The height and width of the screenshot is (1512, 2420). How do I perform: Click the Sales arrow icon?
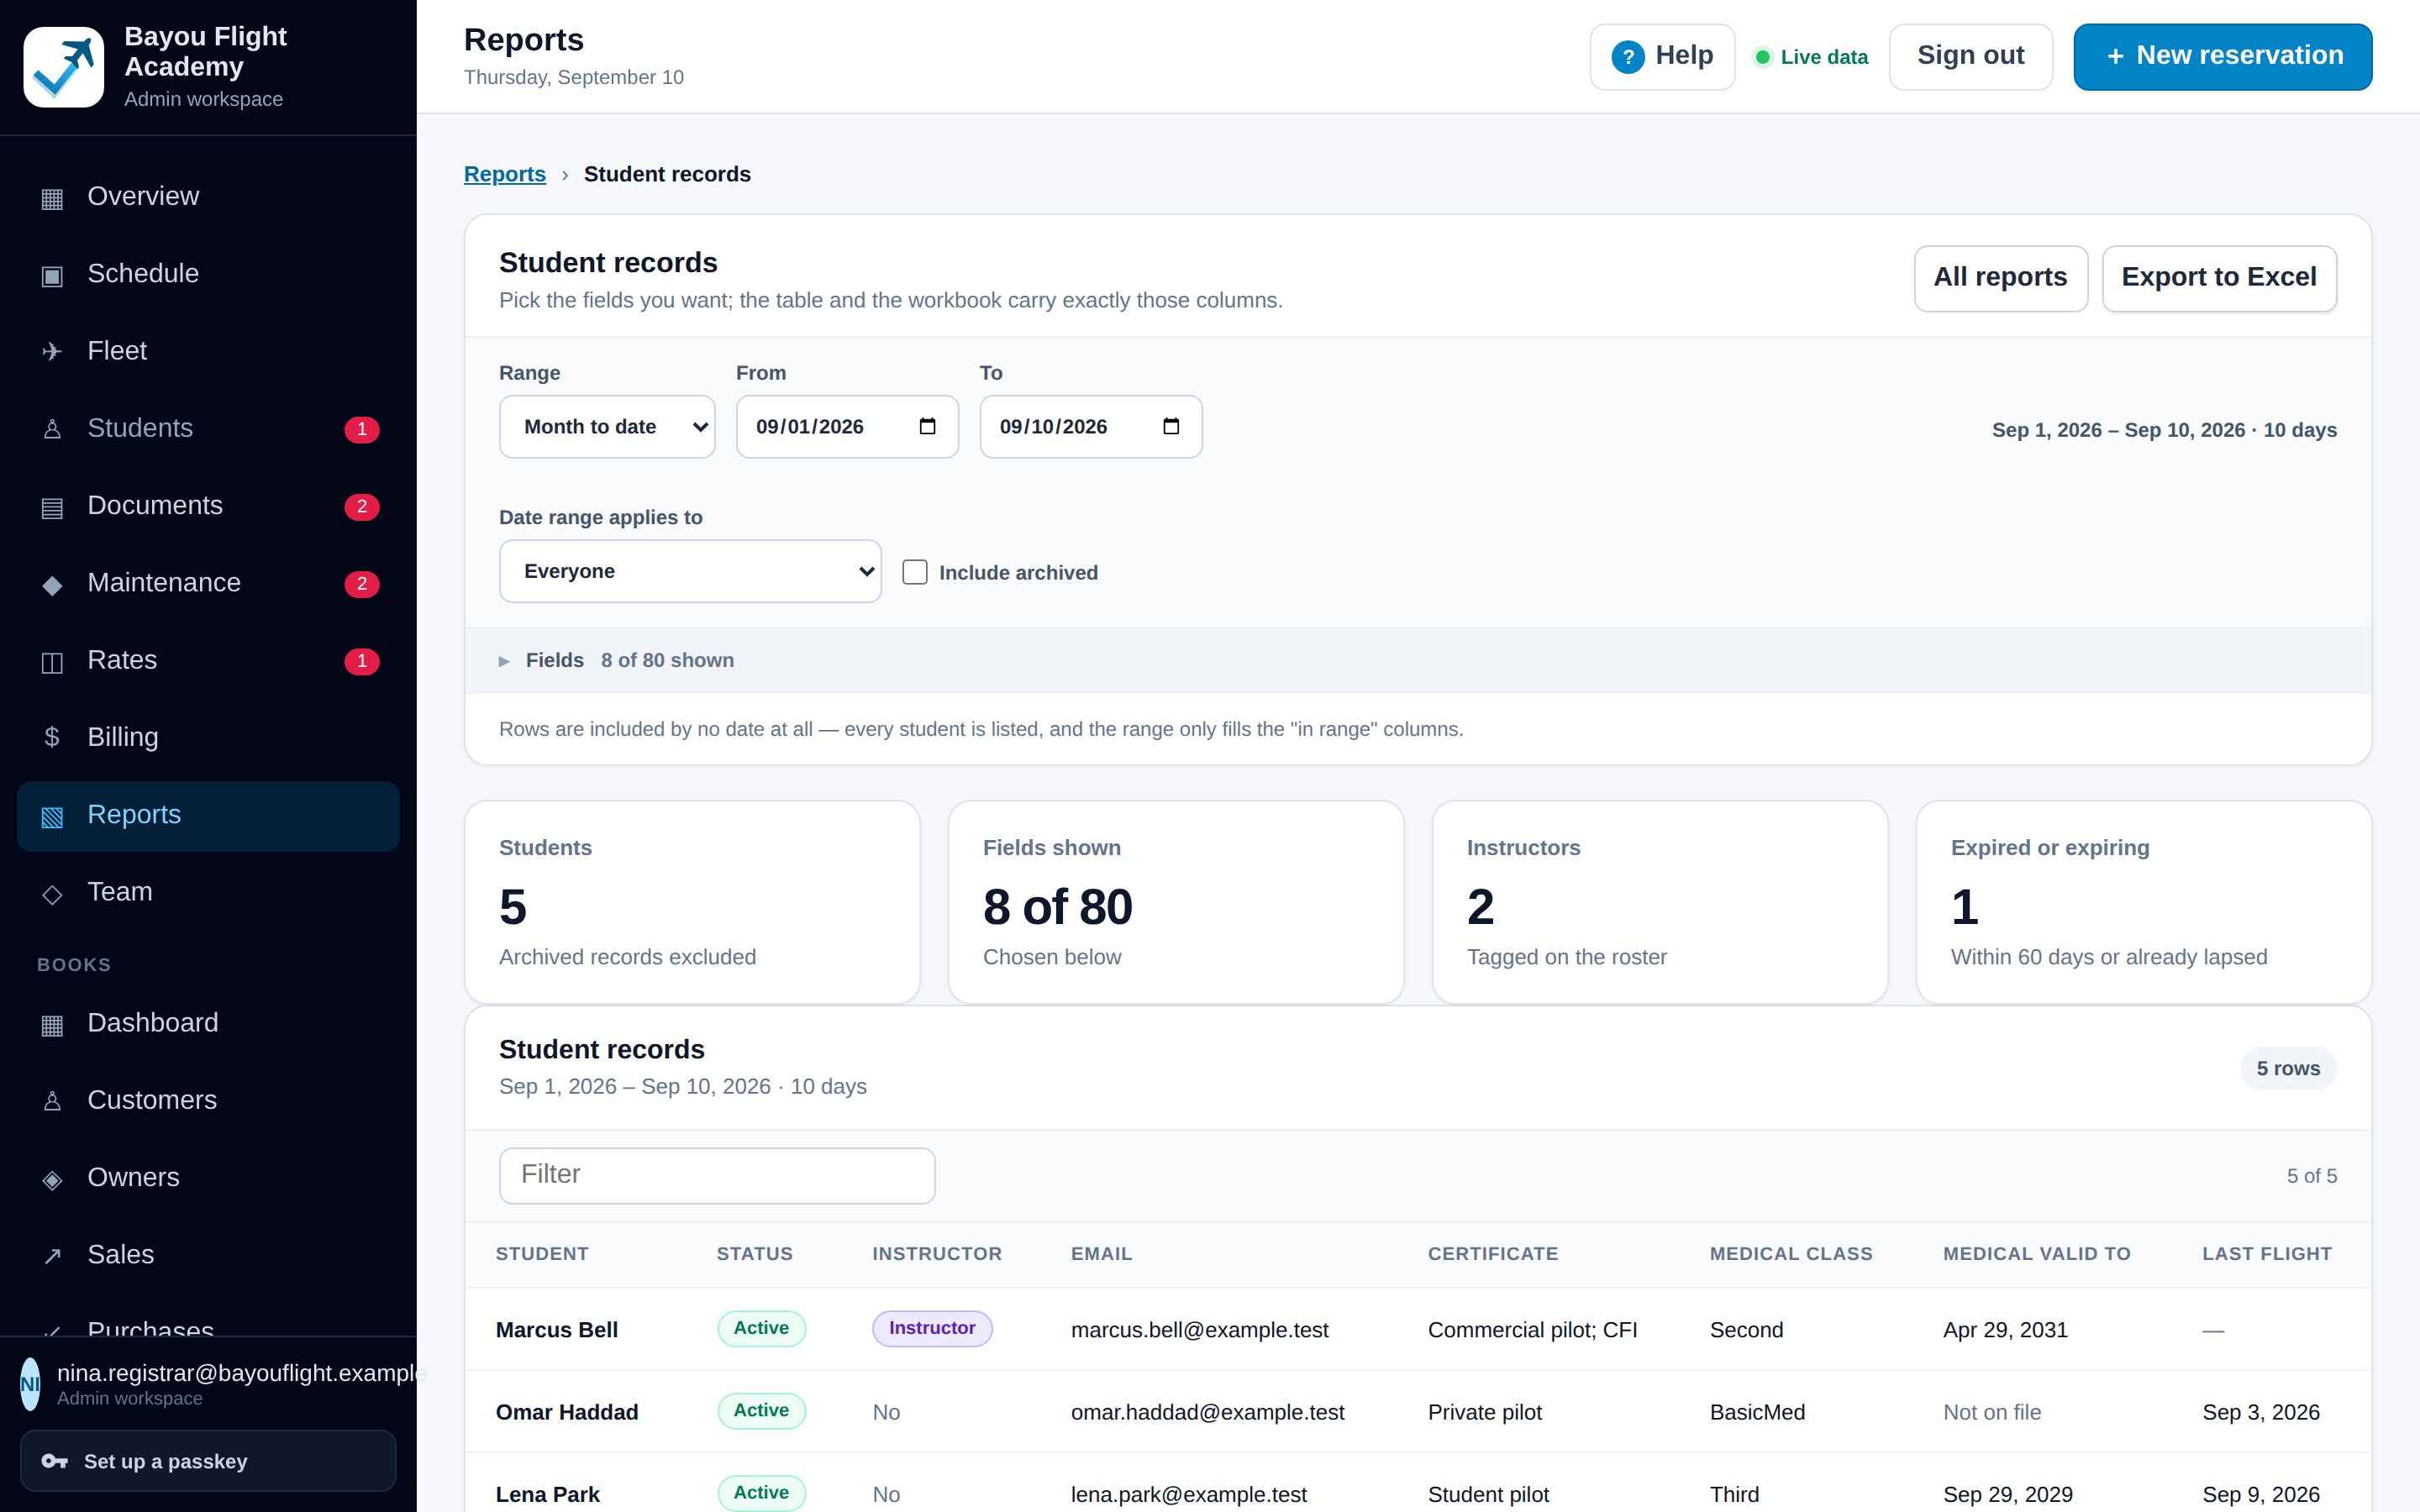pyautogui.click(x=52, y=1256)
